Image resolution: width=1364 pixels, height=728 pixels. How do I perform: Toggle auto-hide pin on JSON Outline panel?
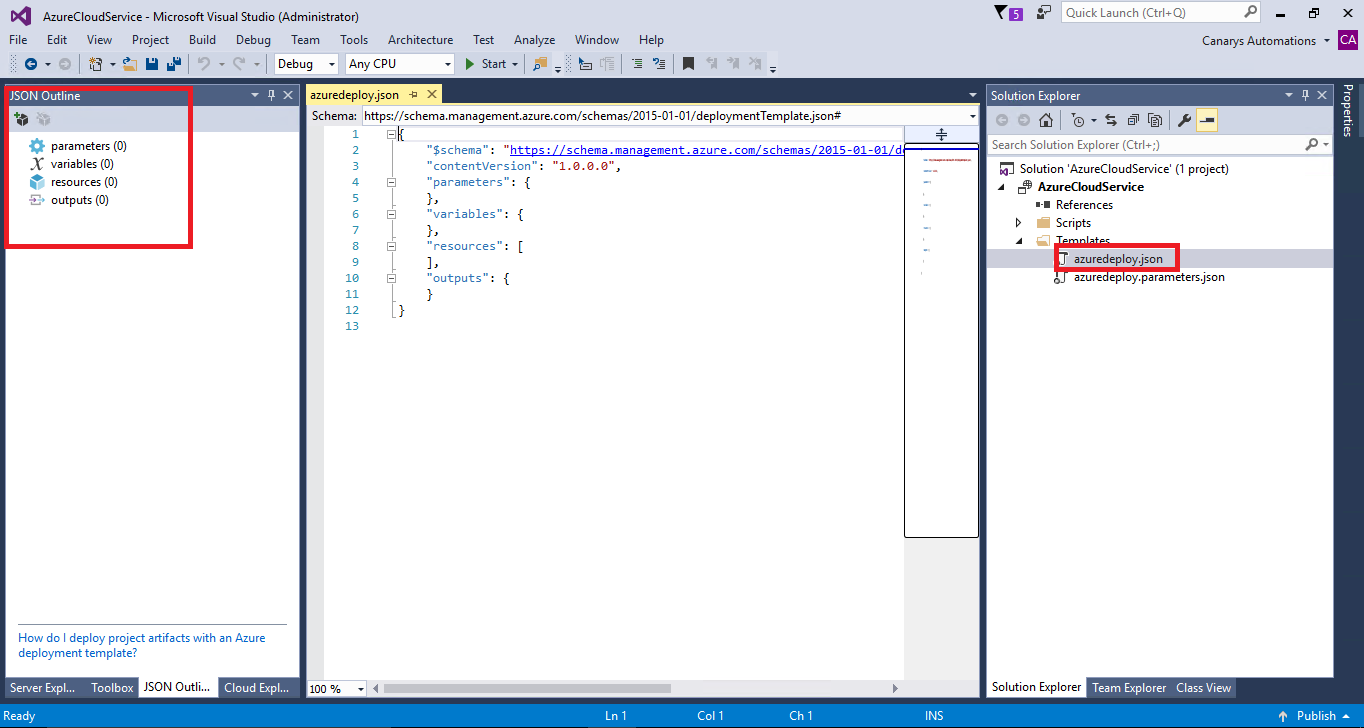coord(271,95)
